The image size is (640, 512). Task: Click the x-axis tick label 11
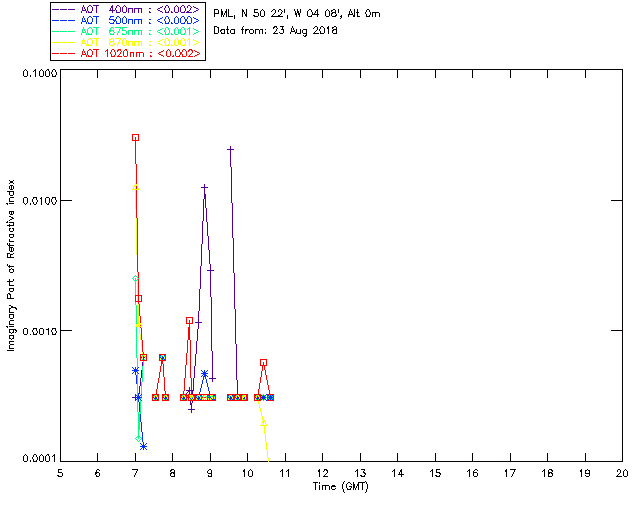(285, 473)
